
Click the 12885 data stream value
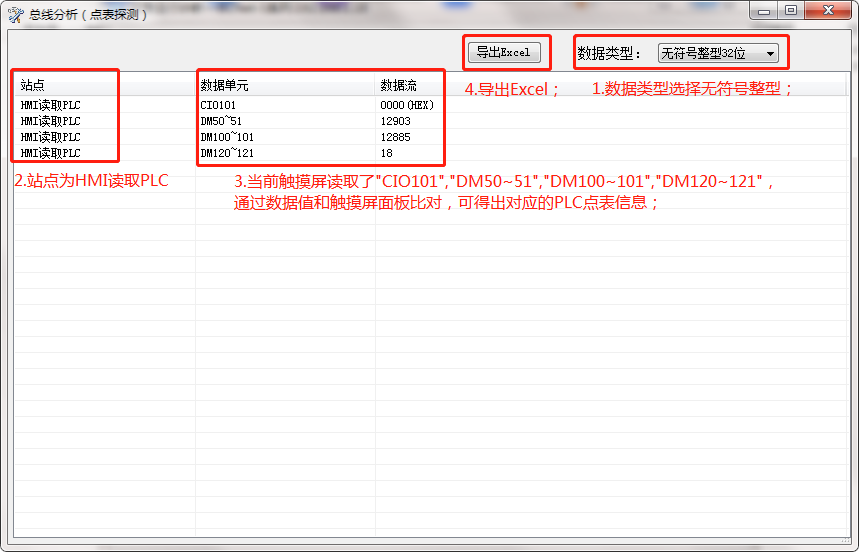pyautogui.click(x=395, y=137)
